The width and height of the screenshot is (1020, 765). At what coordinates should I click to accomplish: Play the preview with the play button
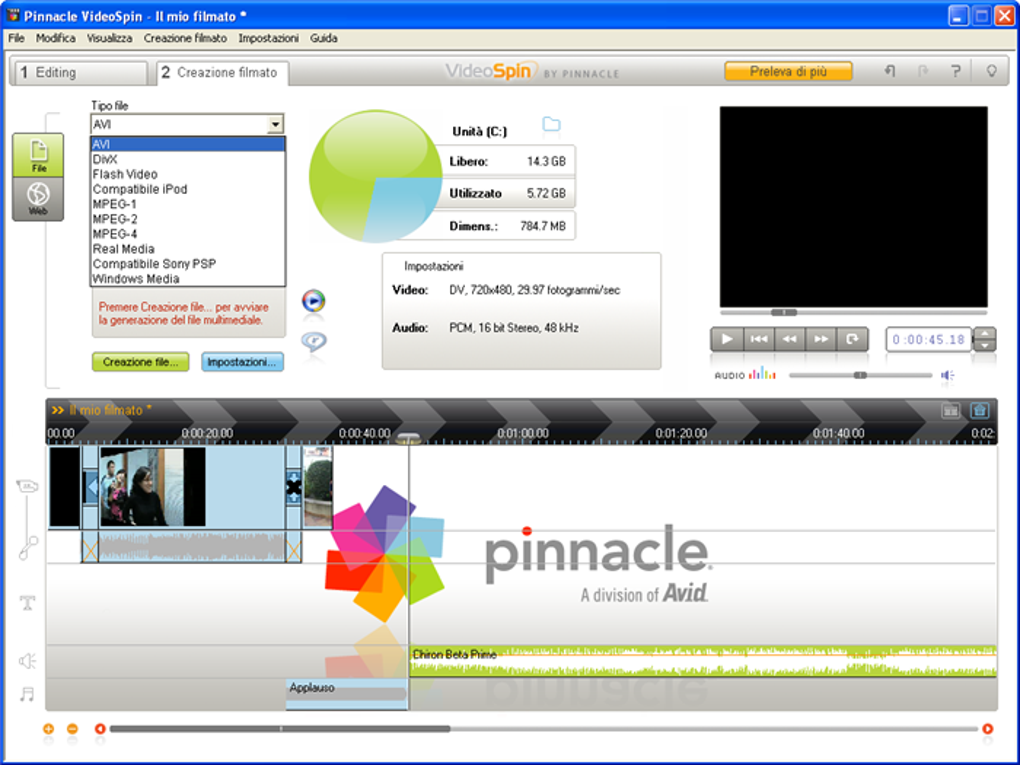click(727, 339)
